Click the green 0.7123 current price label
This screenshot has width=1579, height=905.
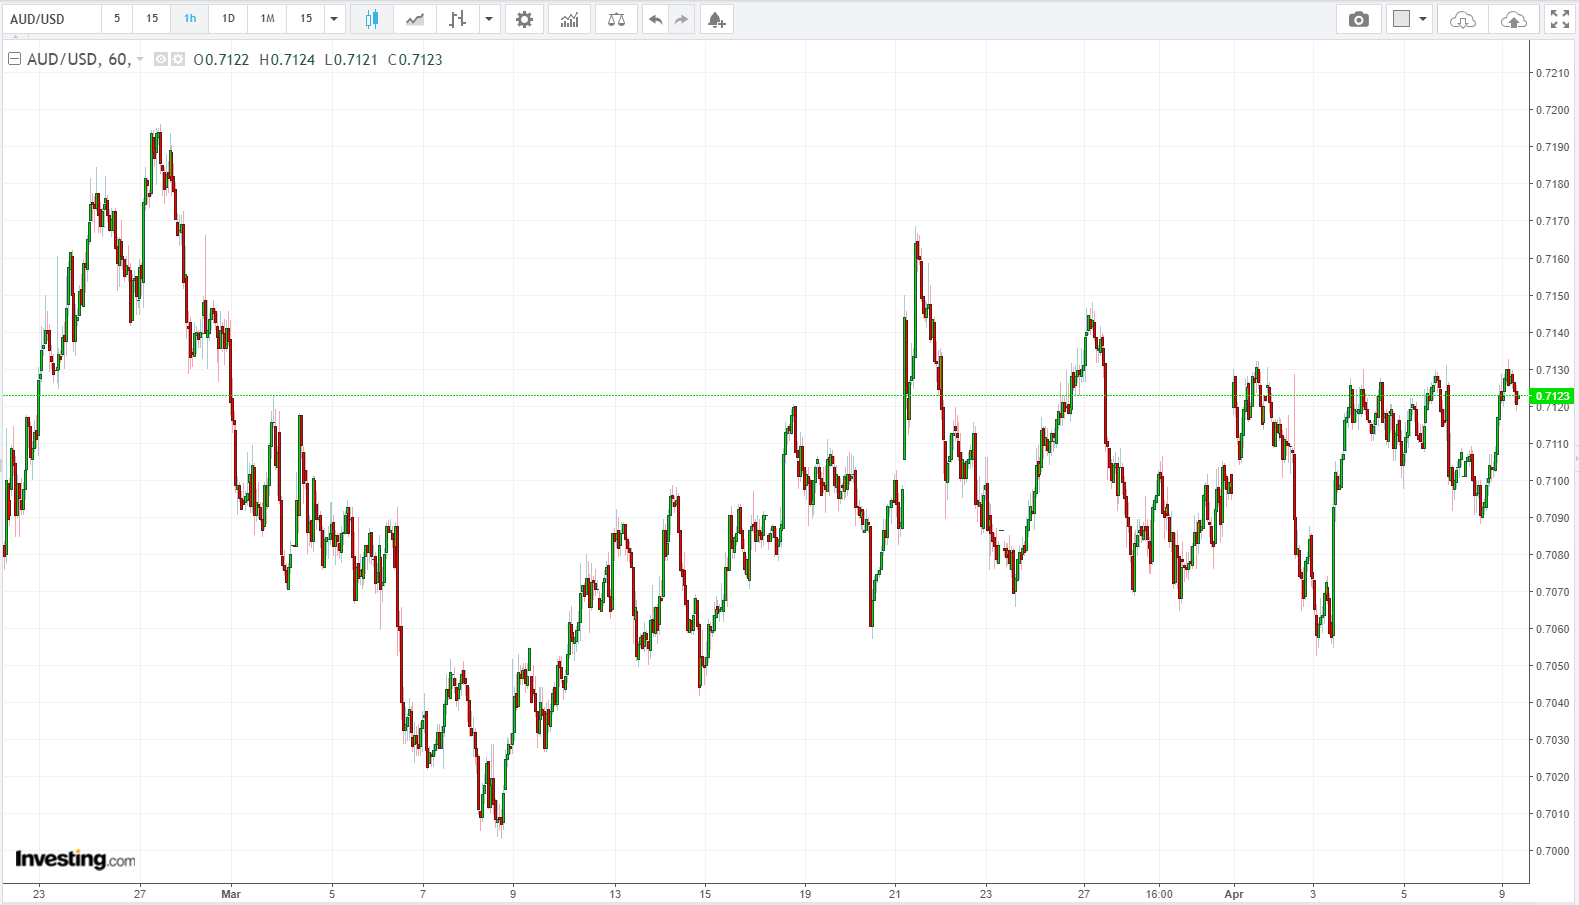point(1551,396)
